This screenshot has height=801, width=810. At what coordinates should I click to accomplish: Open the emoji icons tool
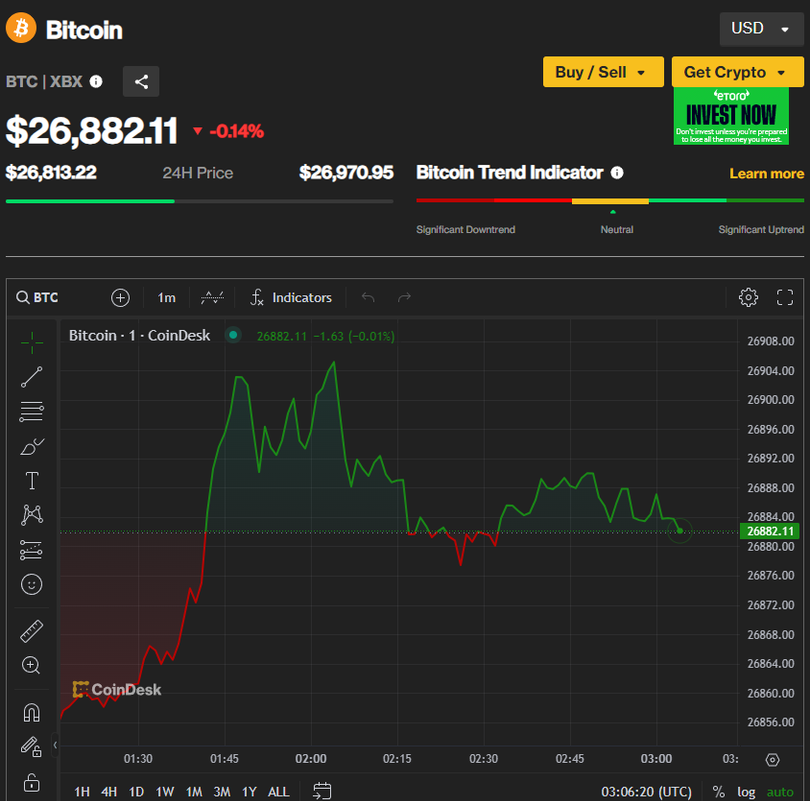tap(32, 584)
